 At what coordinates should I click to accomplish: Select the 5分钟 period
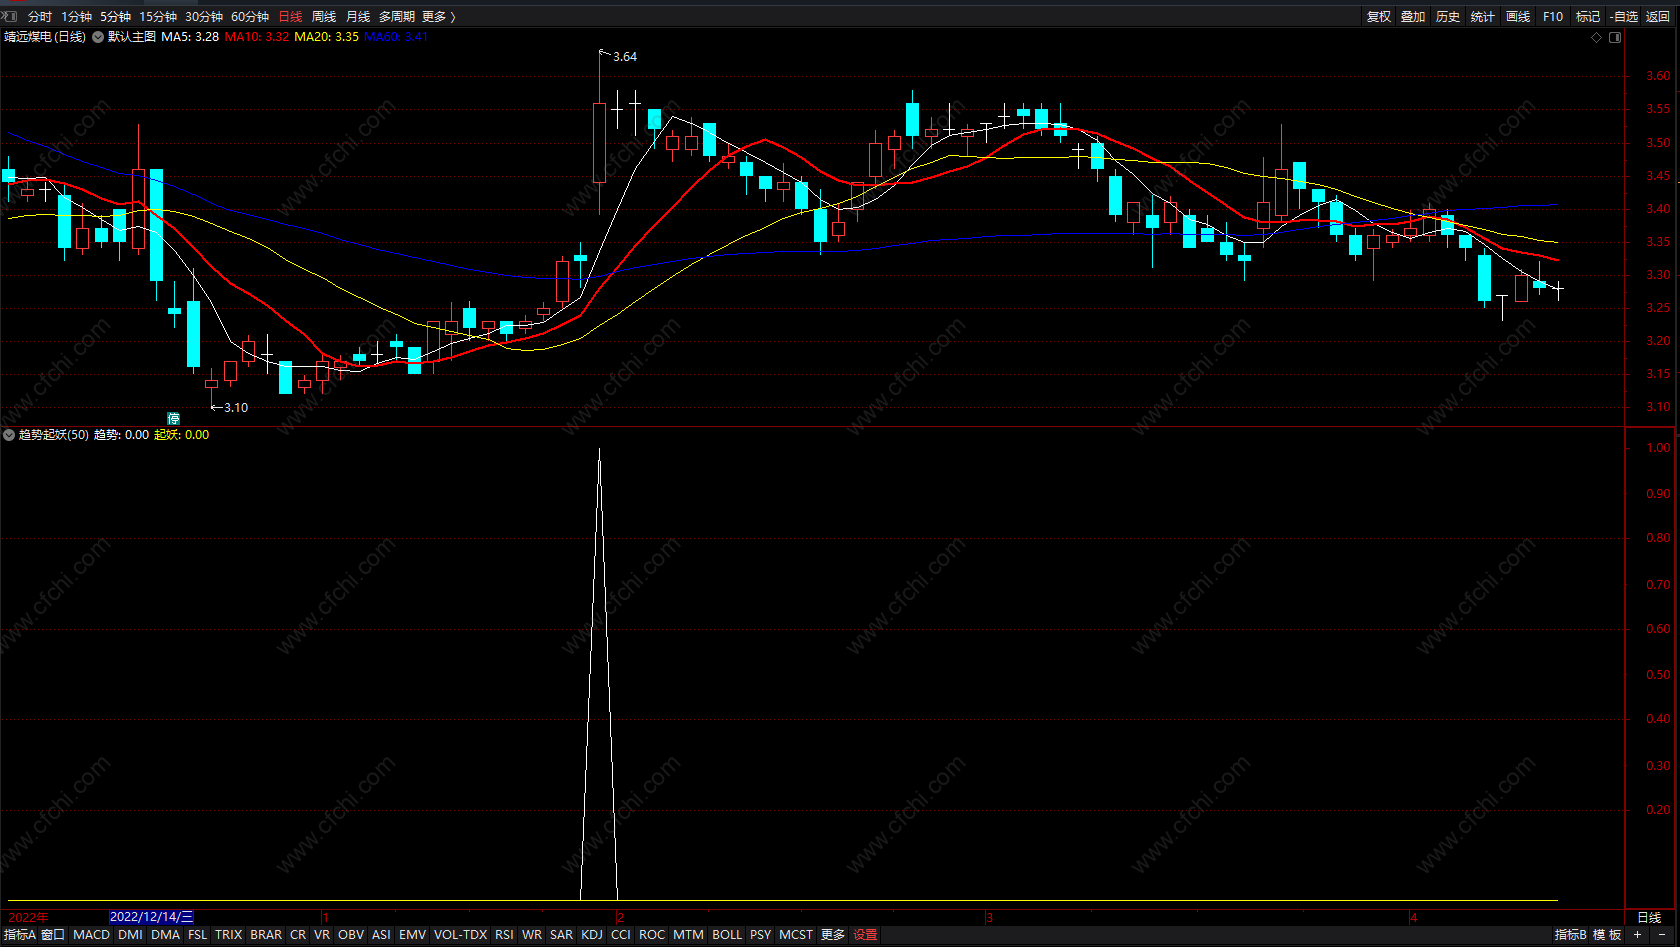coord(115,16)
